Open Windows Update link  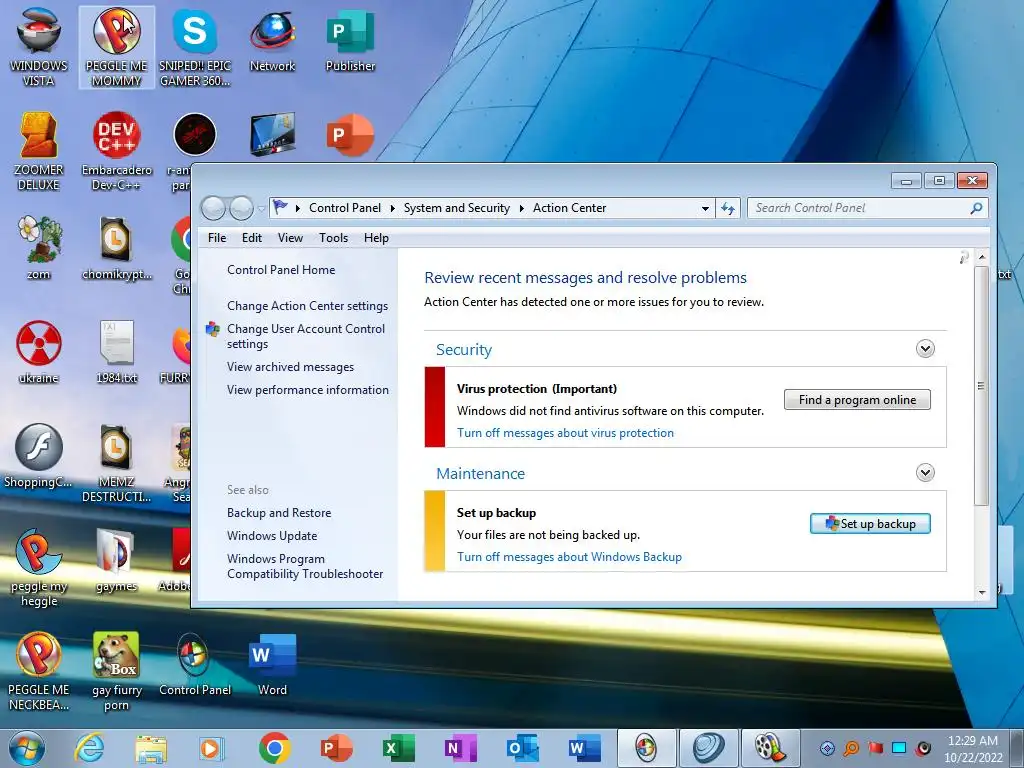point(272,536)
